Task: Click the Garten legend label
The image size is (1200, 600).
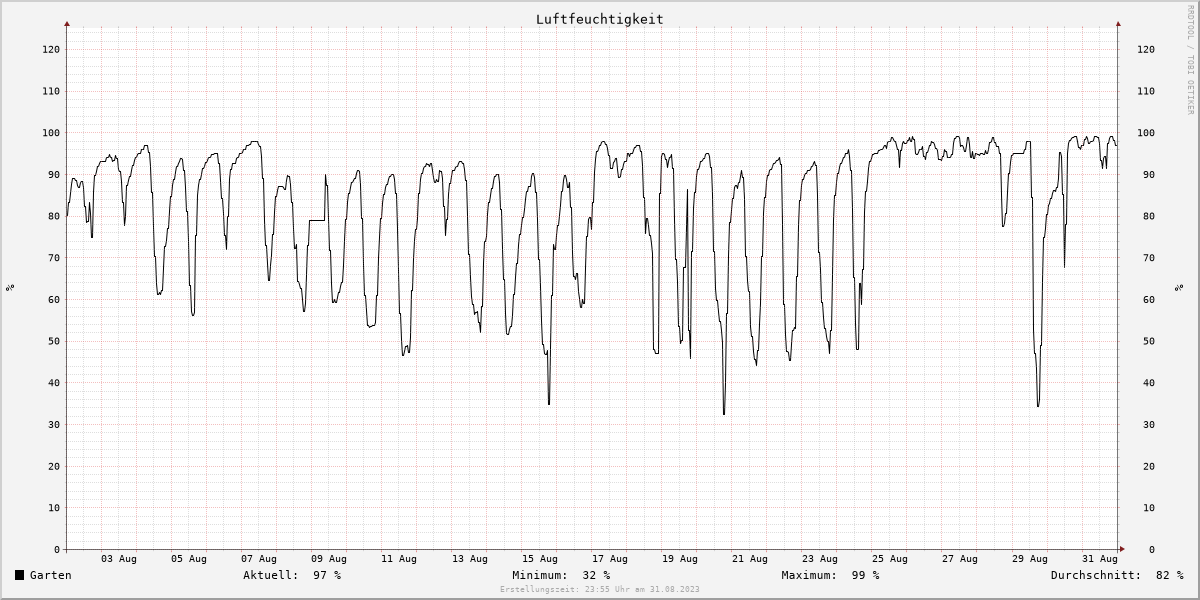Action: 51,575
